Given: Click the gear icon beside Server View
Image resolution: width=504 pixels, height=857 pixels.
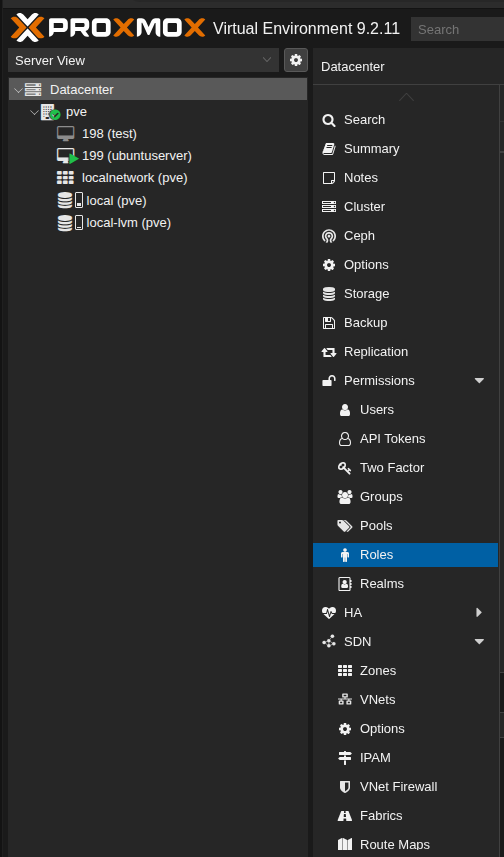Looking at the screenshot, I should (296, 60).
